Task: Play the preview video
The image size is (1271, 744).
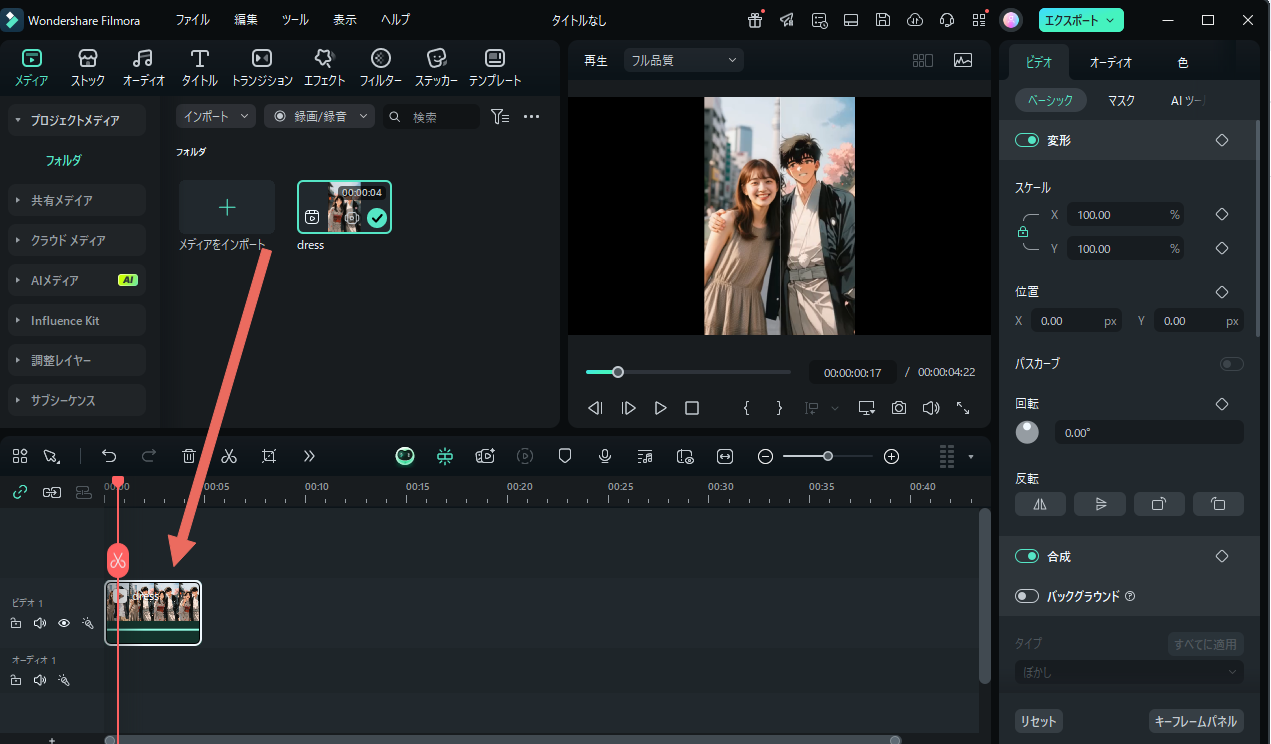Action: 660,408
